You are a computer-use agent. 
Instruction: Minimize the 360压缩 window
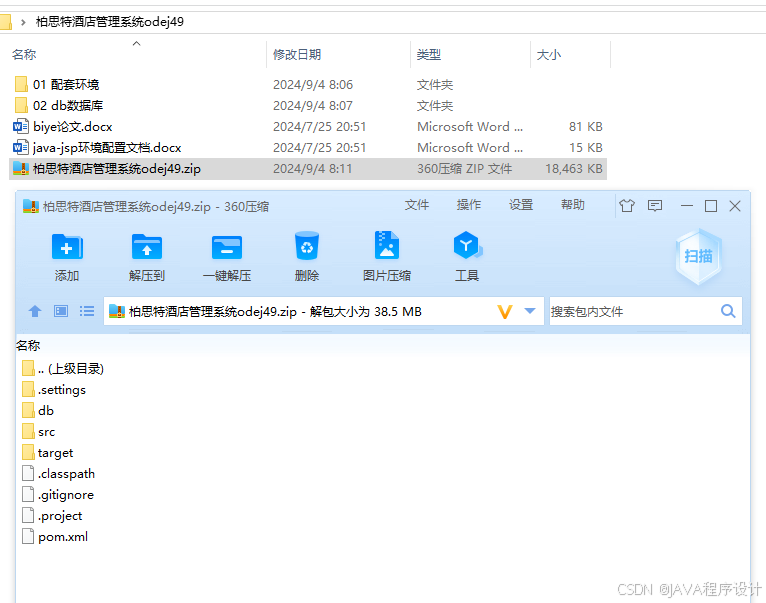pyautogui.click(x=686, y=206)
